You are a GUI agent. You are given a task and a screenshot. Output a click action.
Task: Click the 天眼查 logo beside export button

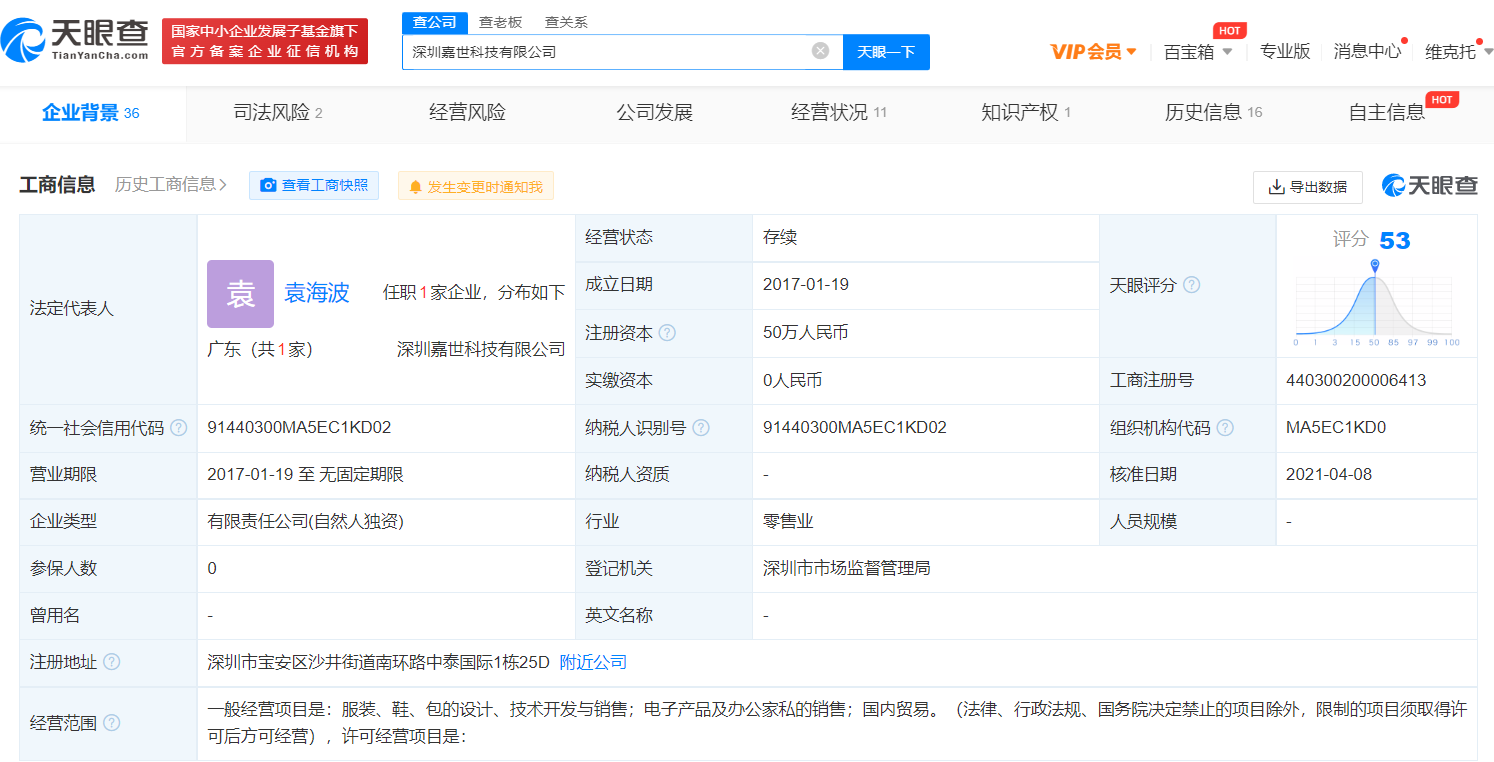[1430, 186]
